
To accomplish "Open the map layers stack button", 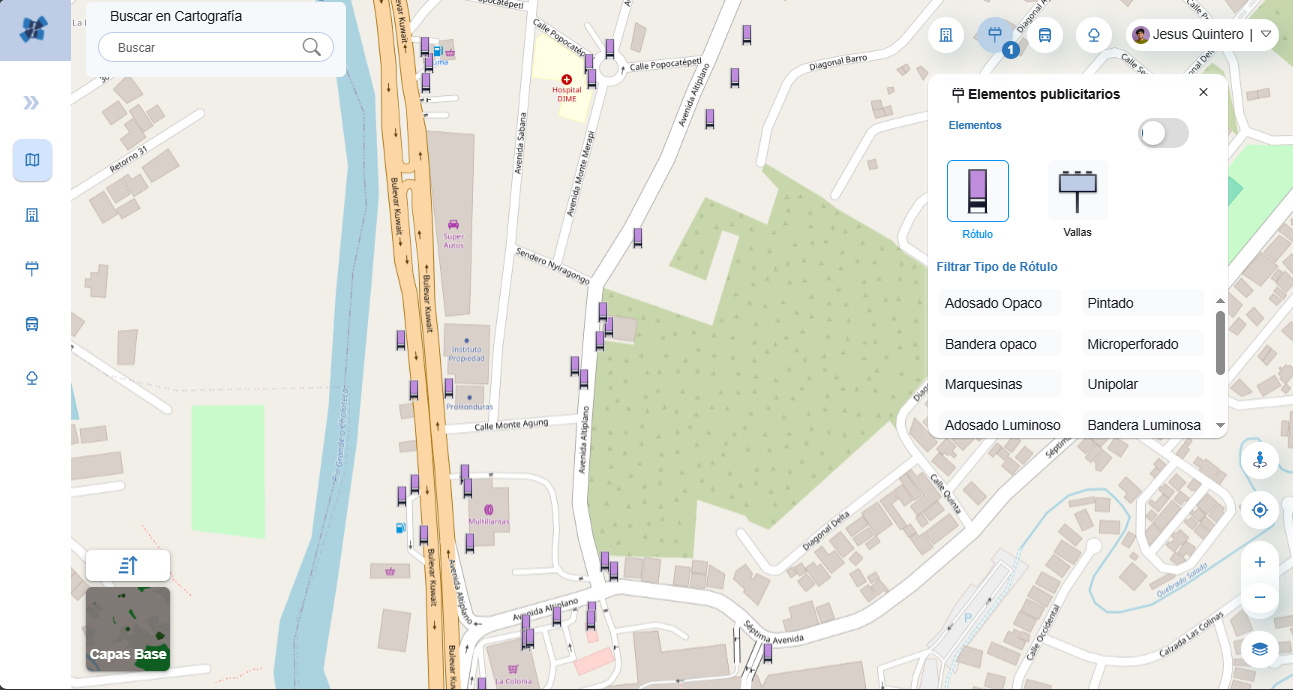I will (x=1259, y=649).
